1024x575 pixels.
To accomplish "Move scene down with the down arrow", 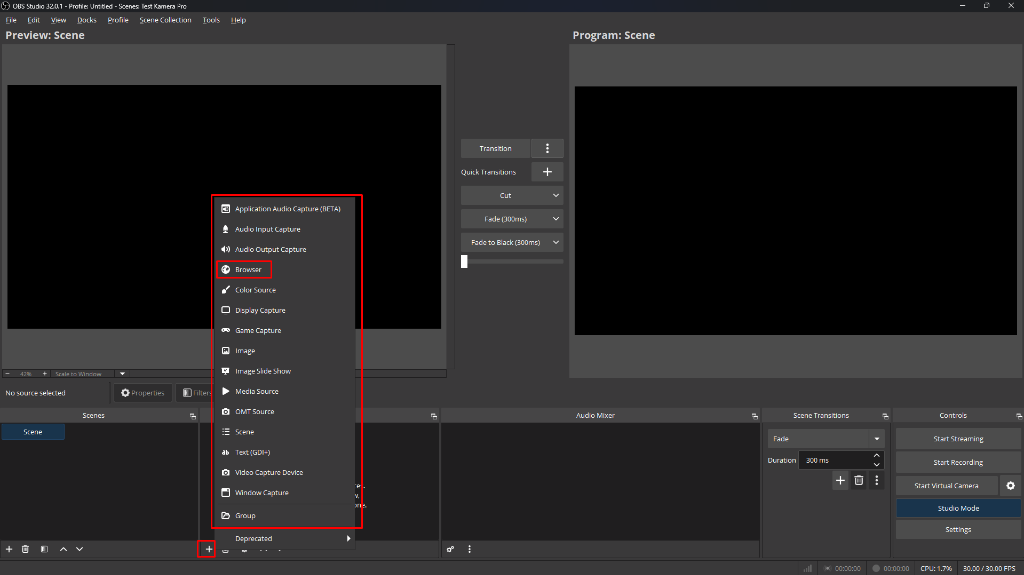I will (x=80, y=550).
